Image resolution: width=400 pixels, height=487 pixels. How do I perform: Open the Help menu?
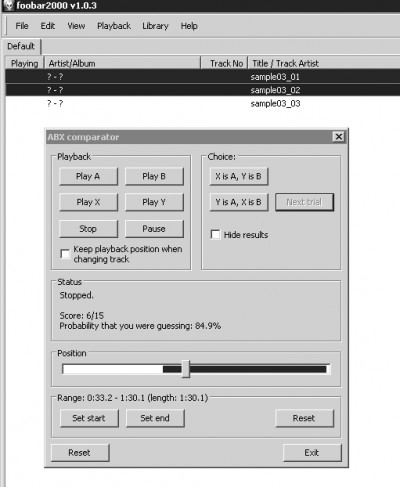coord(189,26)
